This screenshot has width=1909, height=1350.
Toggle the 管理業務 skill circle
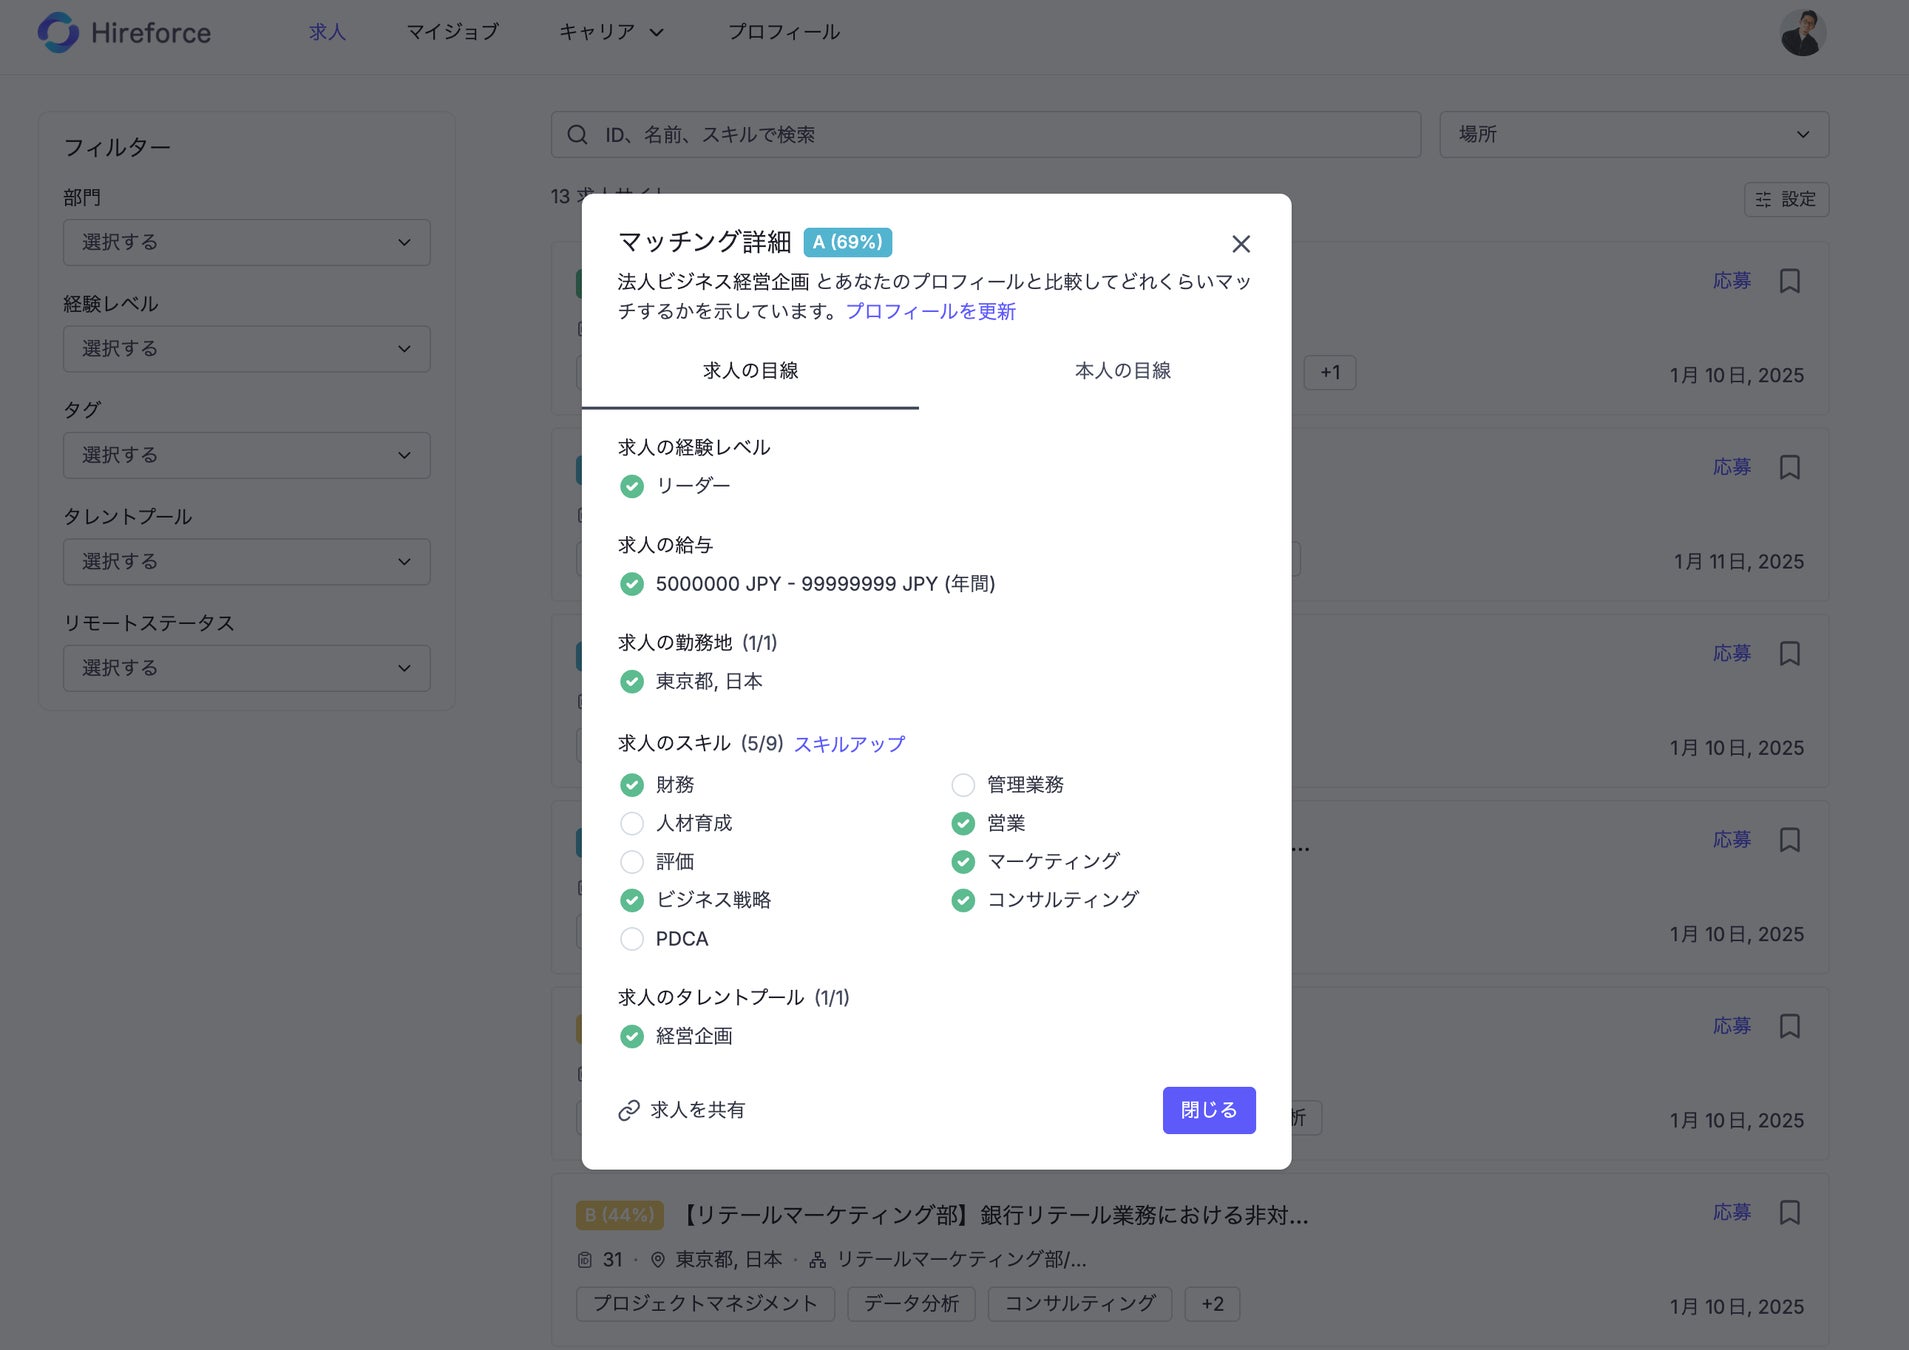tap(963, 785)
